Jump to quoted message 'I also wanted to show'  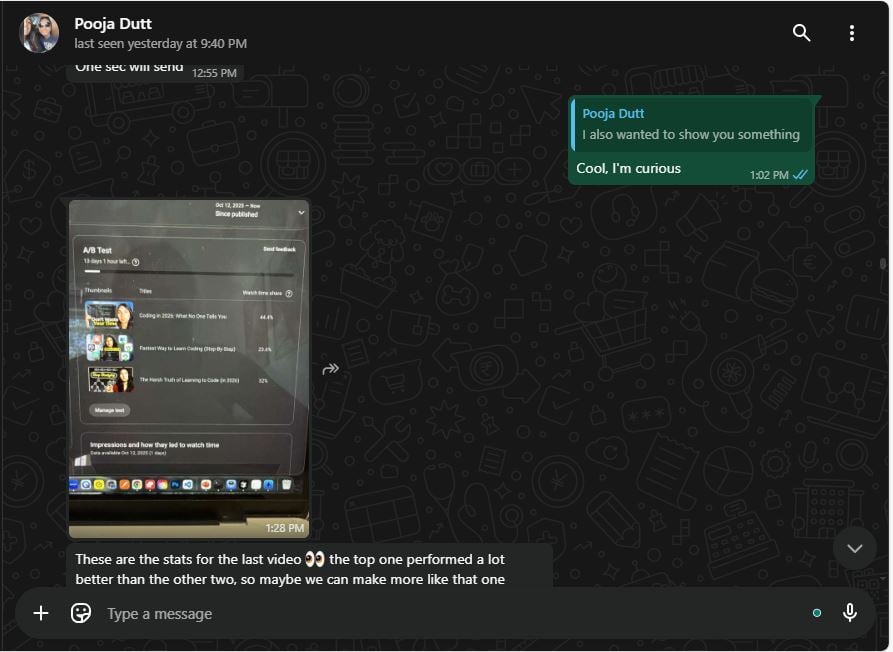tap(691, 125)
